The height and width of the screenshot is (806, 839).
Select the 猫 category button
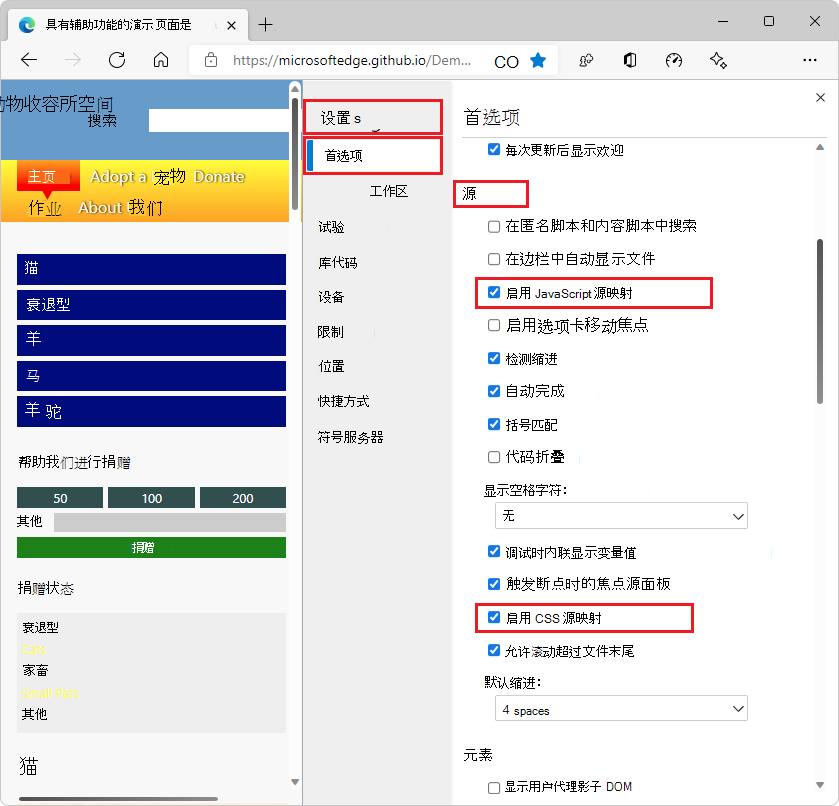click(x=151, y=269)
